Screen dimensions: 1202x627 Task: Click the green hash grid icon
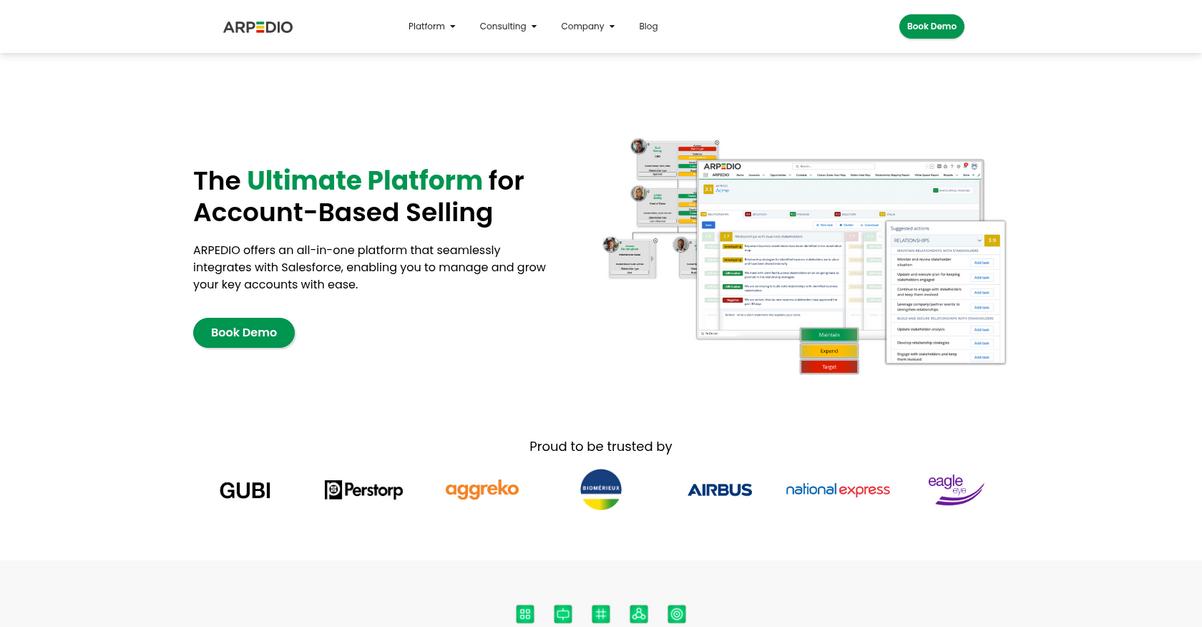click(601, 614)
